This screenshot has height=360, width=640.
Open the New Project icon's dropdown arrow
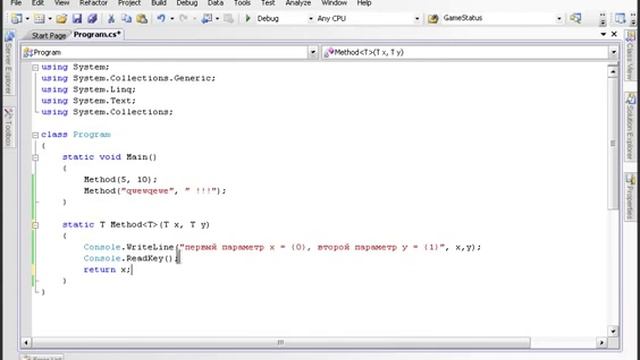(27, 19)
